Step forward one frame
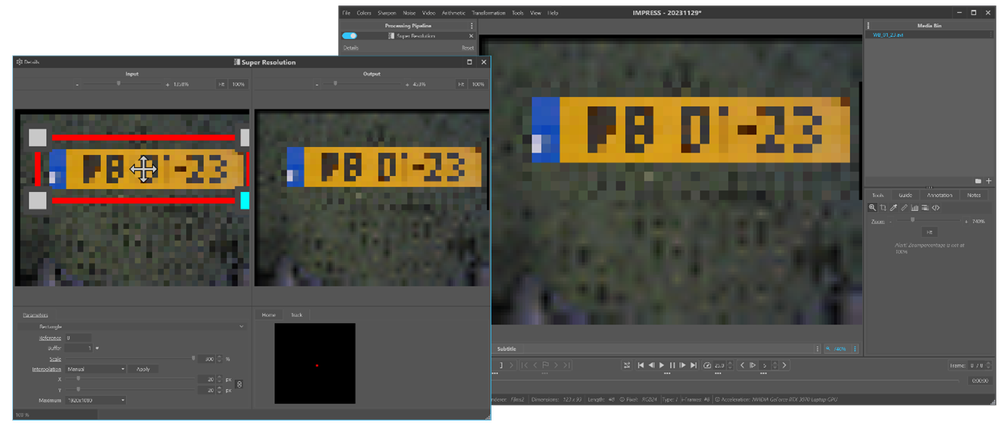Screen dimensions: 1000x426 pos(682,365)
